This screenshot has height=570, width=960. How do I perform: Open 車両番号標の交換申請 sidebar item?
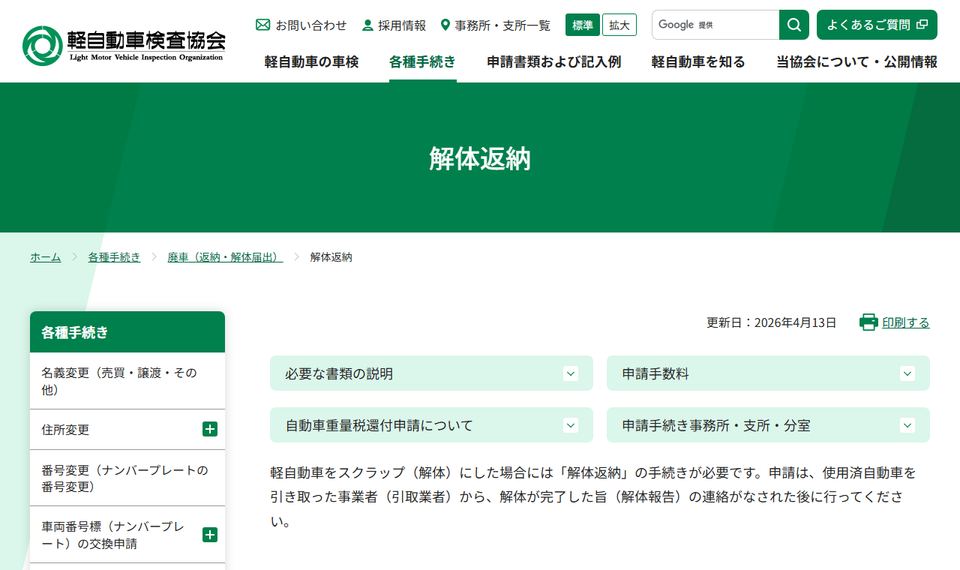(x=127, y=534)
